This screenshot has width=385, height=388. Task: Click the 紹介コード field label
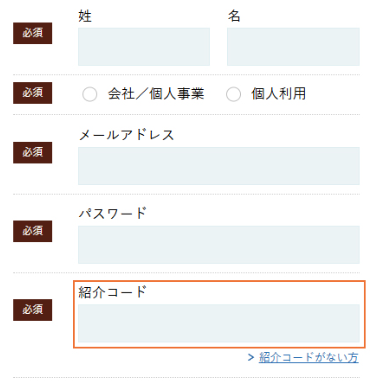click(113, 292)
